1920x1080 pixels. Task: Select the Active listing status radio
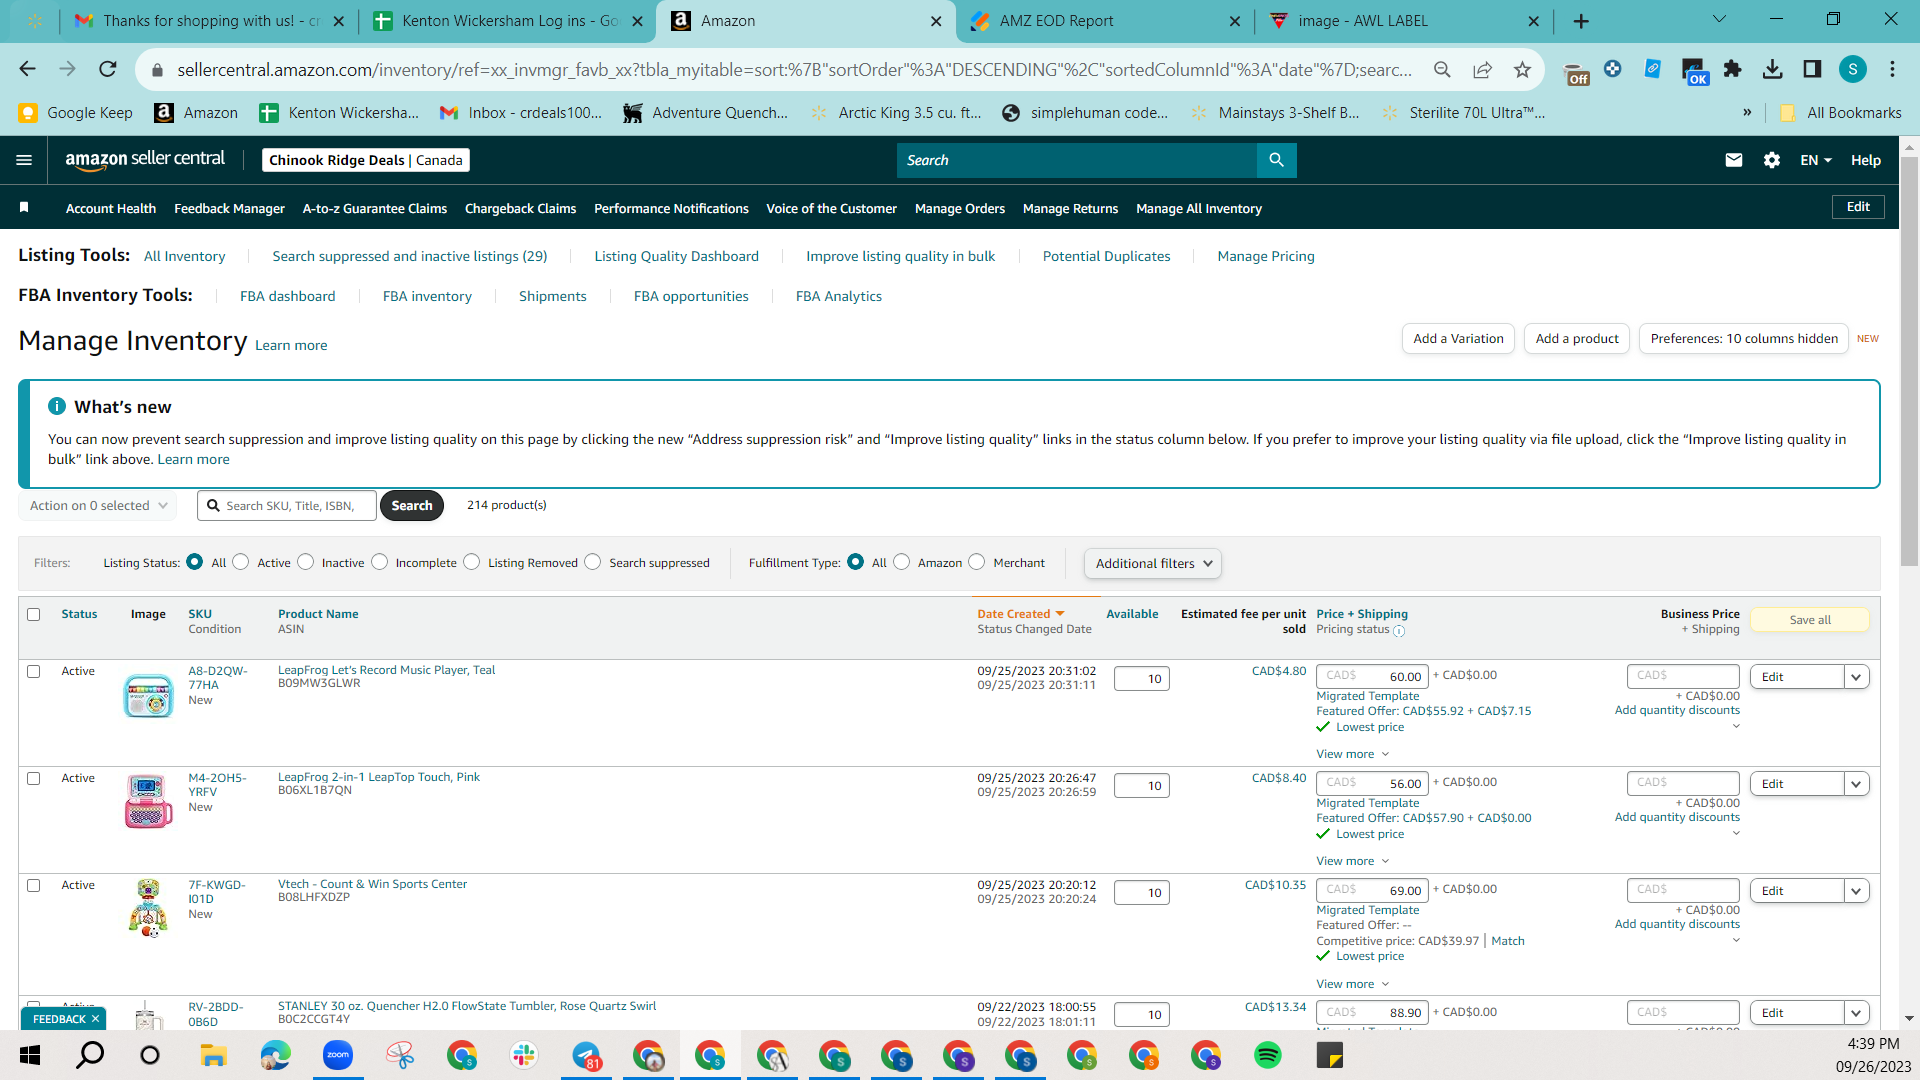point(241,562)
